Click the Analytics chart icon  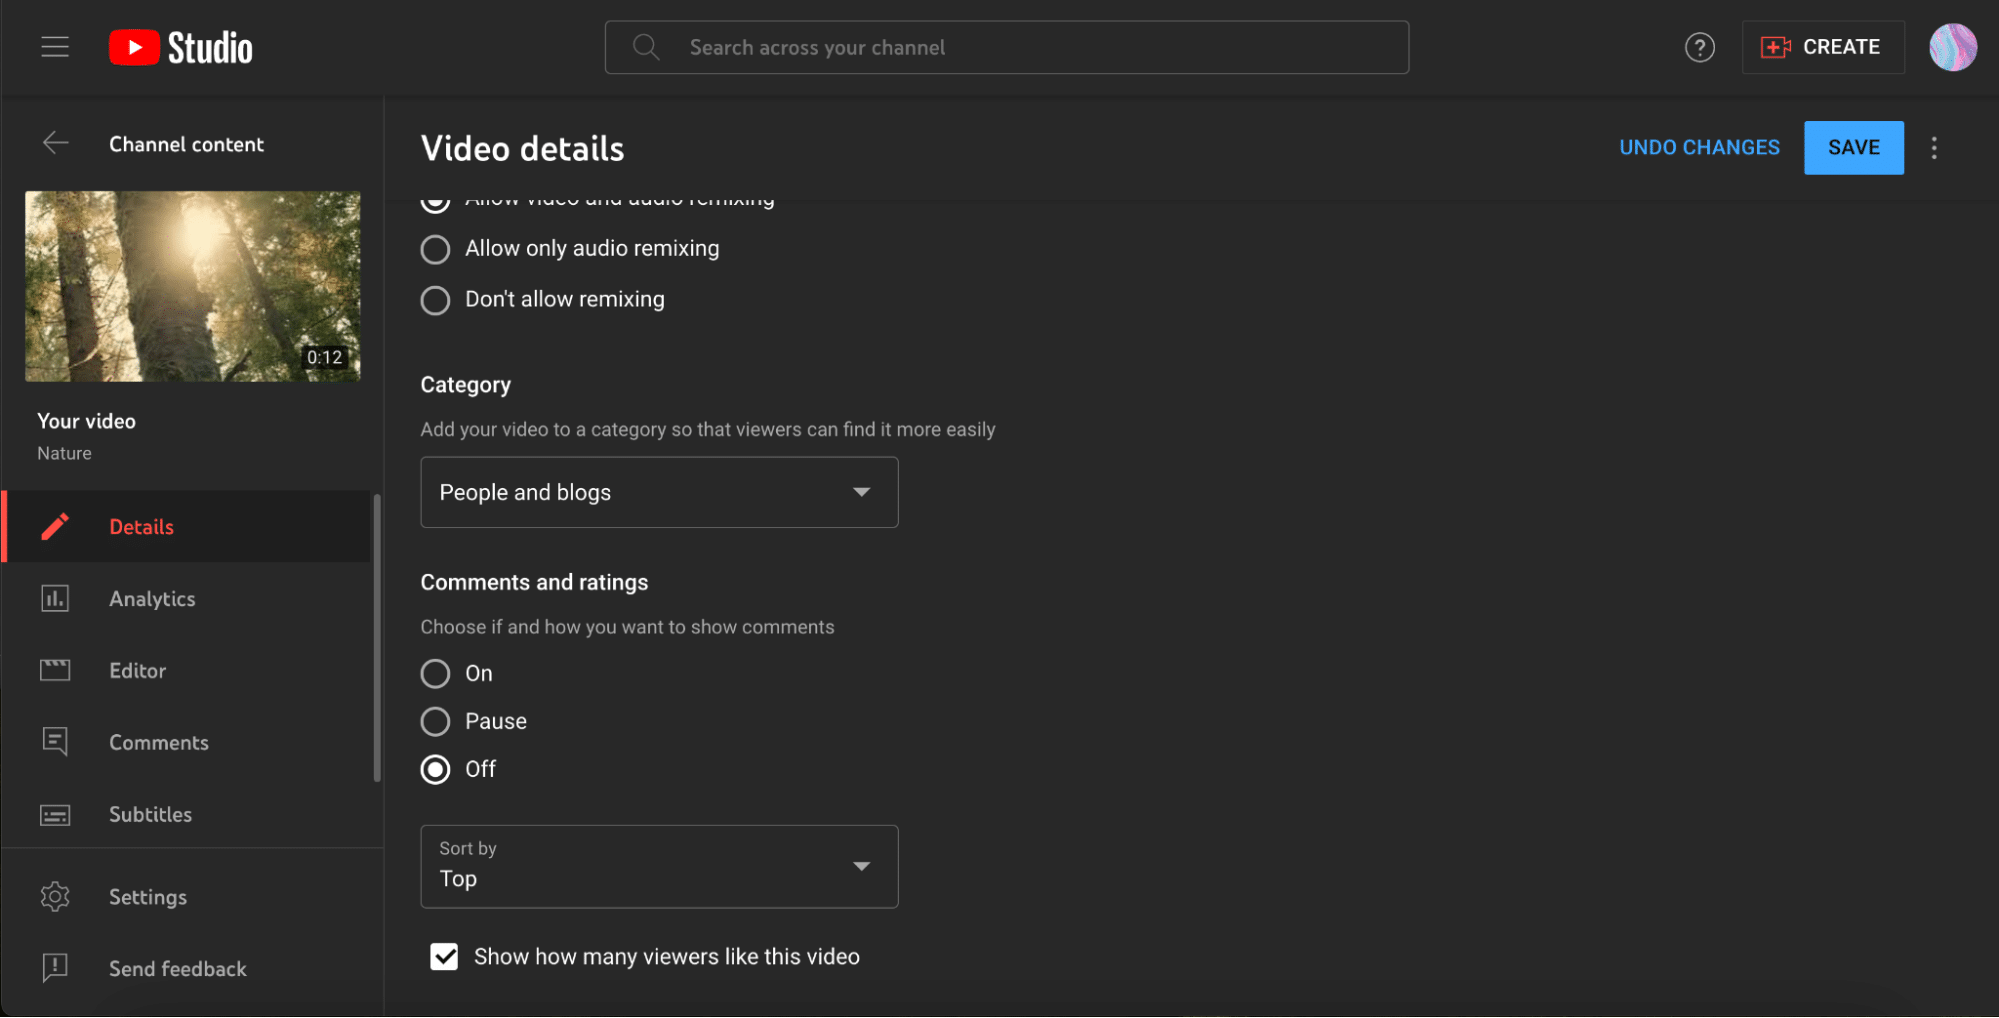(x=55, y=598)
